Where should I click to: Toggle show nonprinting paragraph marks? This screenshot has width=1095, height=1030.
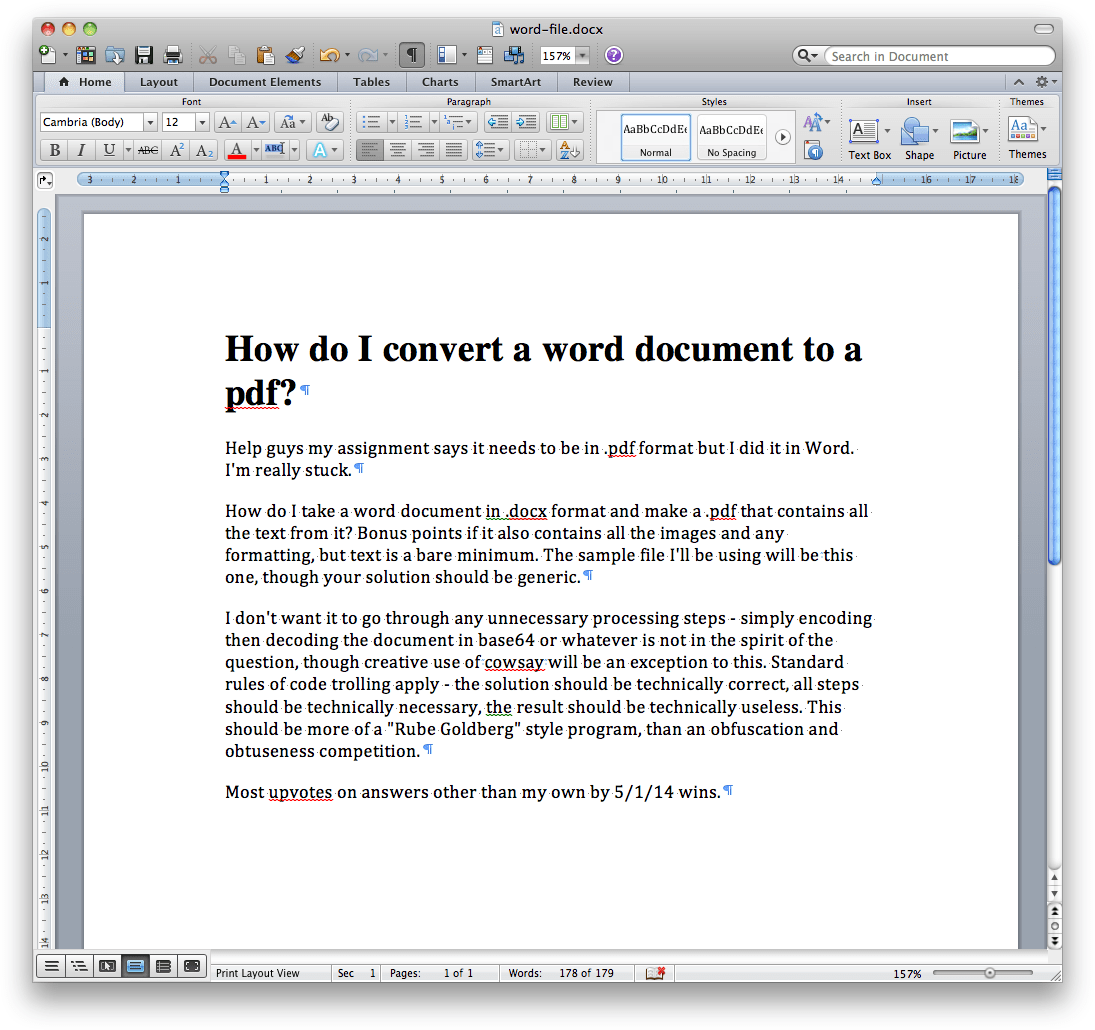pyautogui.click(x=412, y=55)
